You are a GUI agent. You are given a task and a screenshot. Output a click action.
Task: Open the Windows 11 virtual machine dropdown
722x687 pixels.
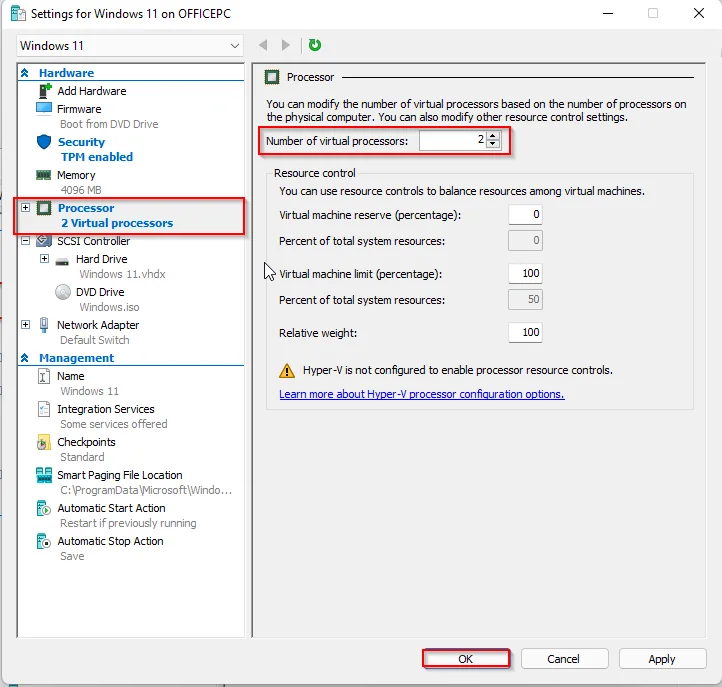click(x=130, y=46)
